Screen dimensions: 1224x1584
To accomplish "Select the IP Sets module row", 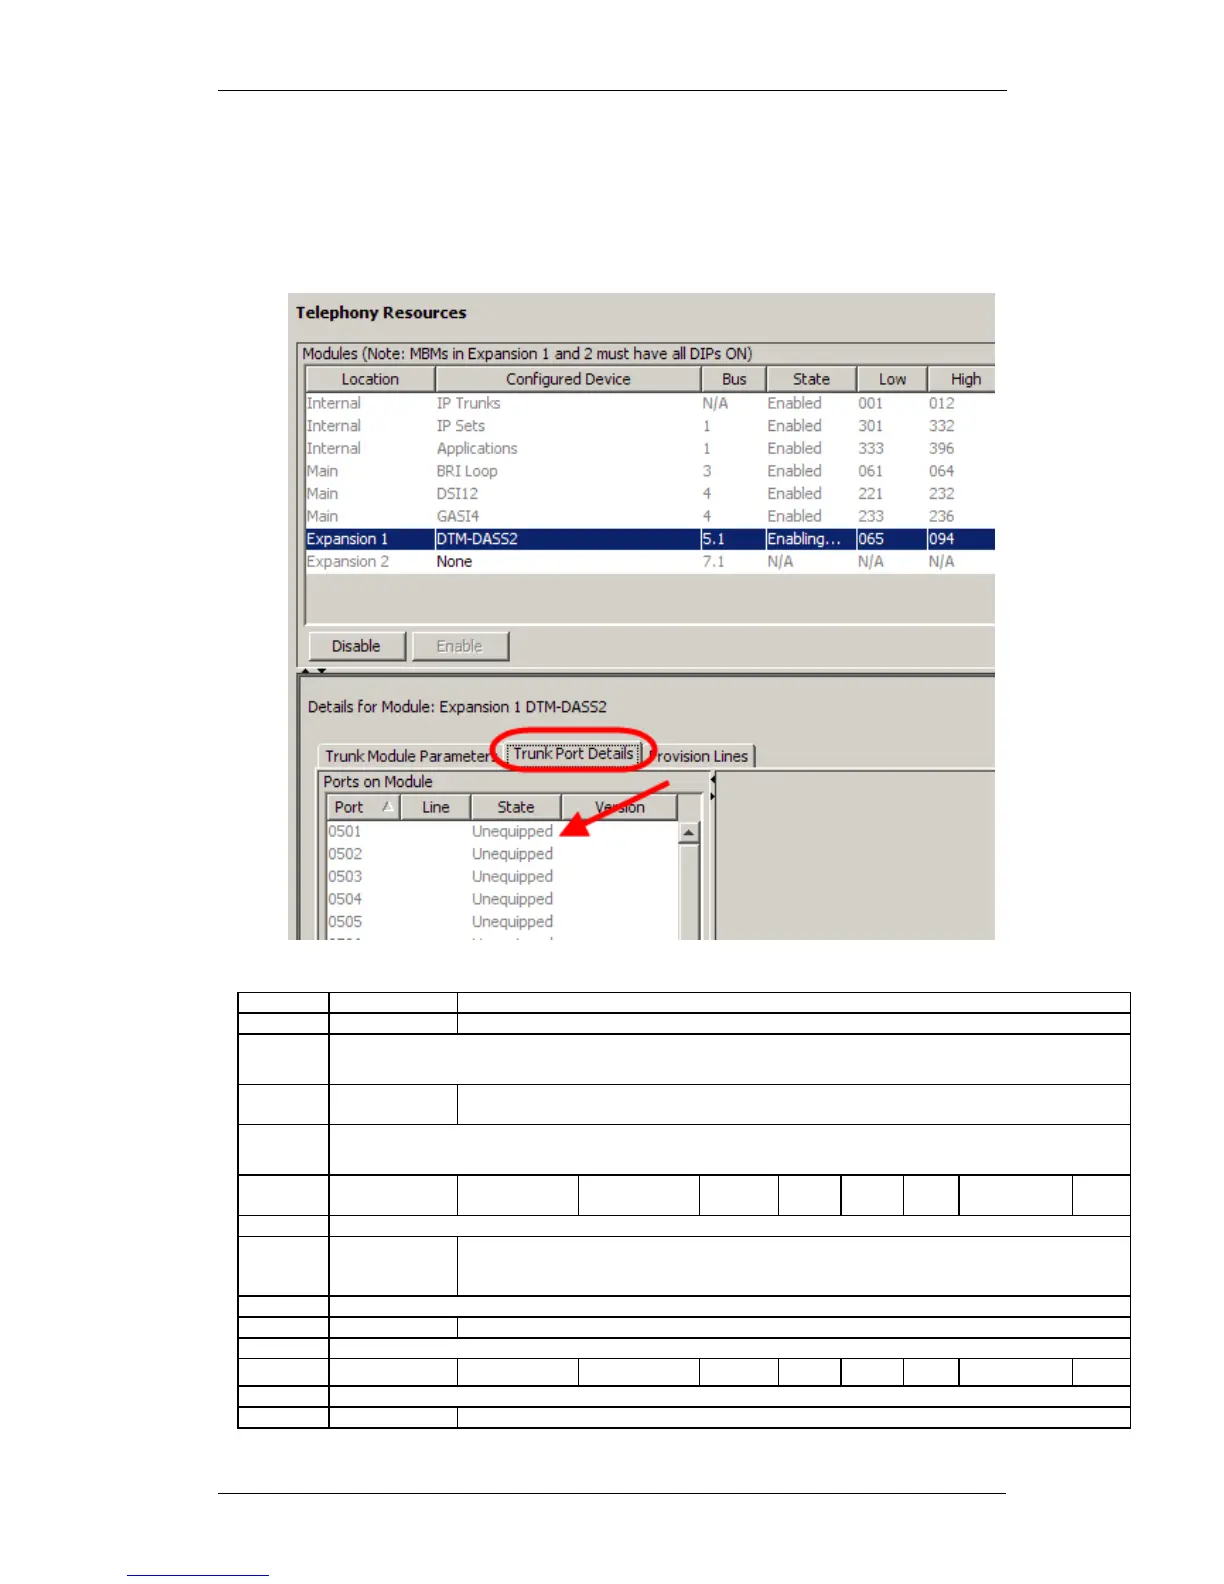I will coord(650,426).
